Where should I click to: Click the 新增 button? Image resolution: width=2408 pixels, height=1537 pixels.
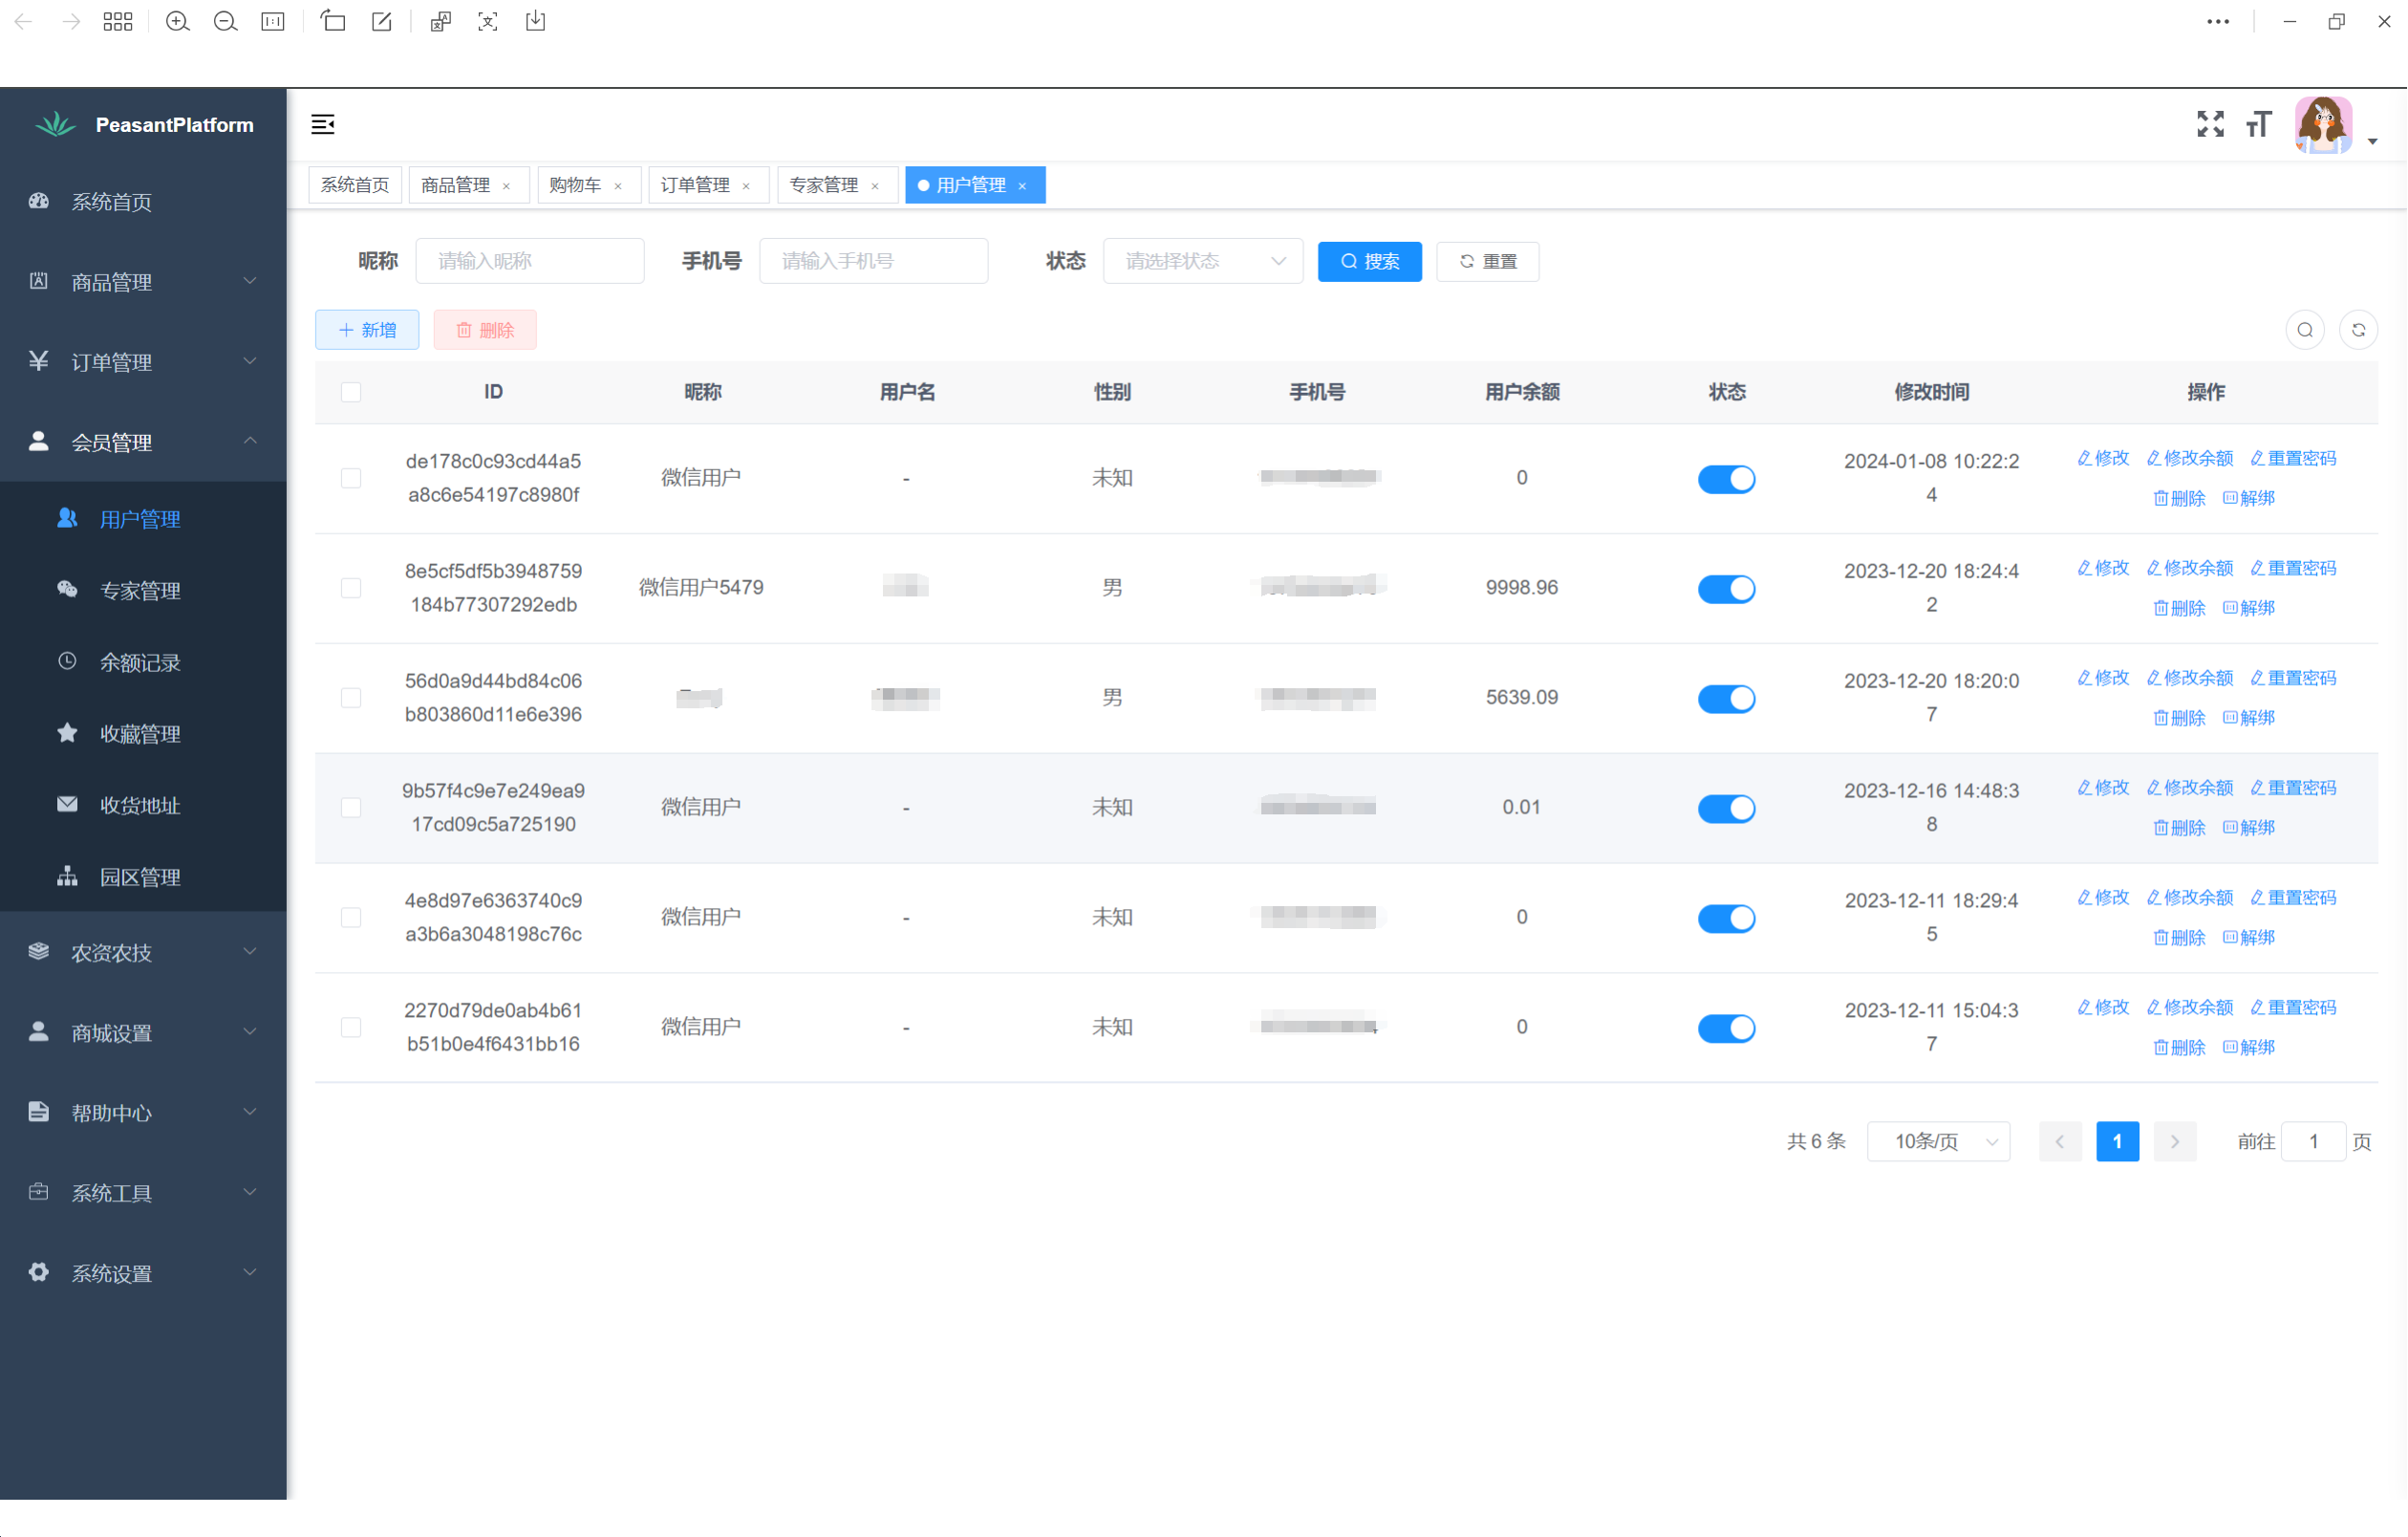[x=367, y=330]
